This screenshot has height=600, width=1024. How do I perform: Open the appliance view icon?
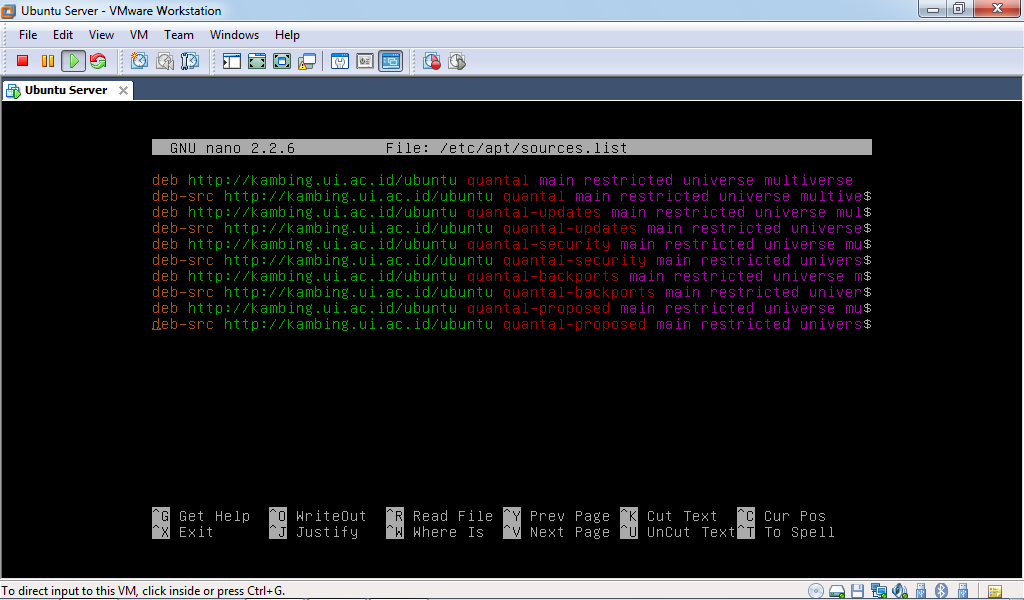pyautogui.click(x=364, y=61)
